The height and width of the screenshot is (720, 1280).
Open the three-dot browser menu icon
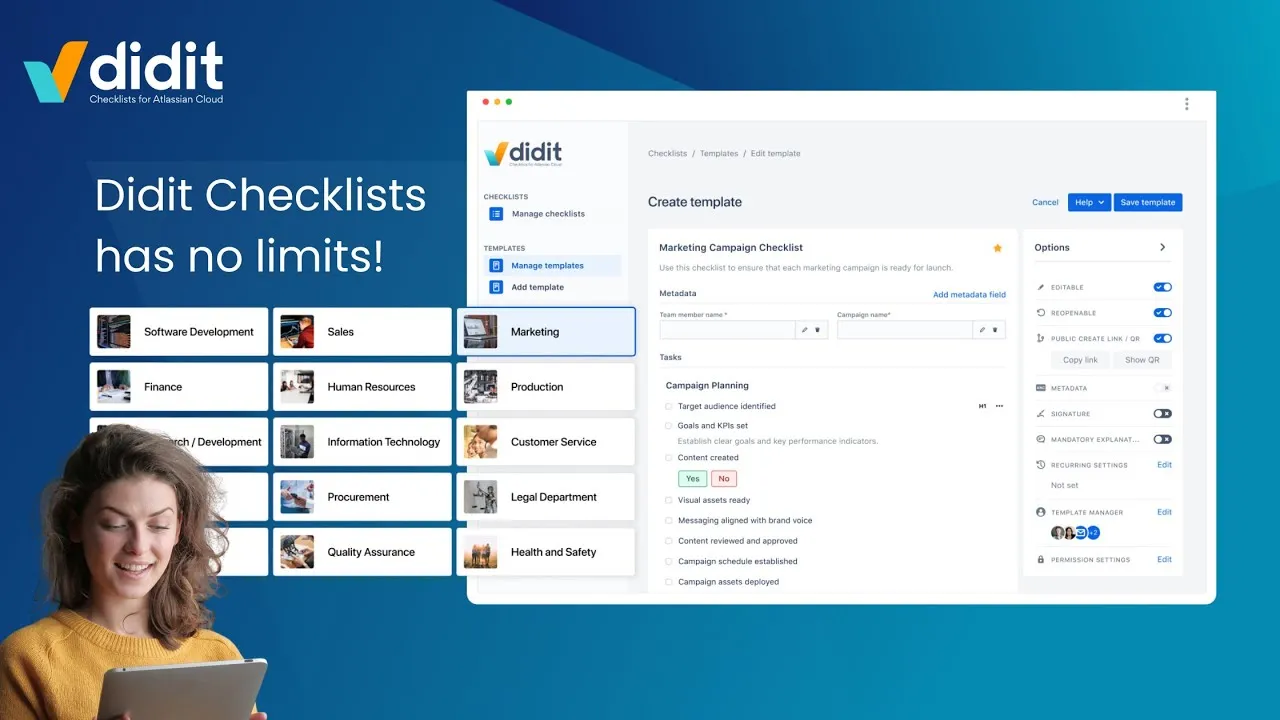(1187, 104)
